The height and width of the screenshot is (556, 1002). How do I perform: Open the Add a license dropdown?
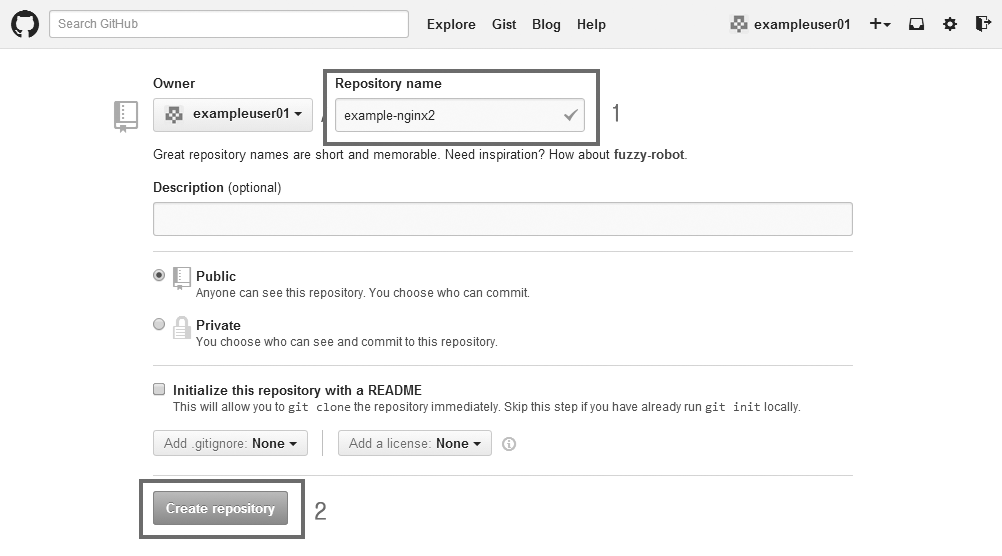click(x=414, y=443)
